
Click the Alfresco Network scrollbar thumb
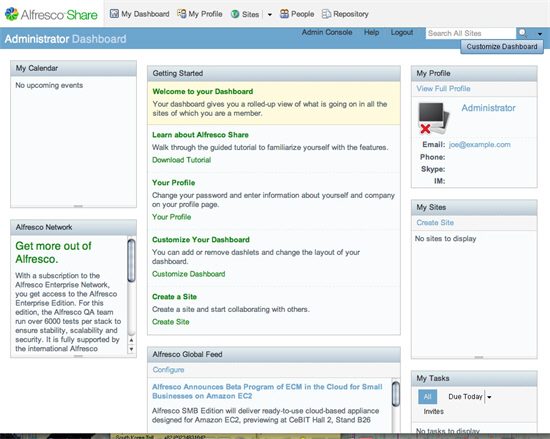131,260
